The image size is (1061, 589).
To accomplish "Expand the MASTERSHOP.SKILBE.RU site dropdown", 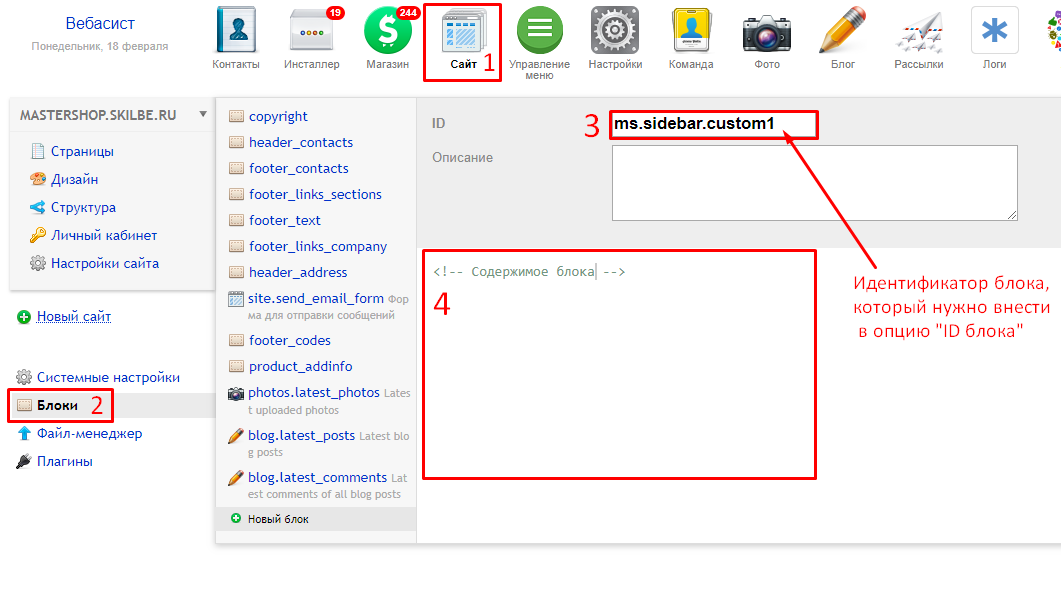I will (x=204, y=115).
